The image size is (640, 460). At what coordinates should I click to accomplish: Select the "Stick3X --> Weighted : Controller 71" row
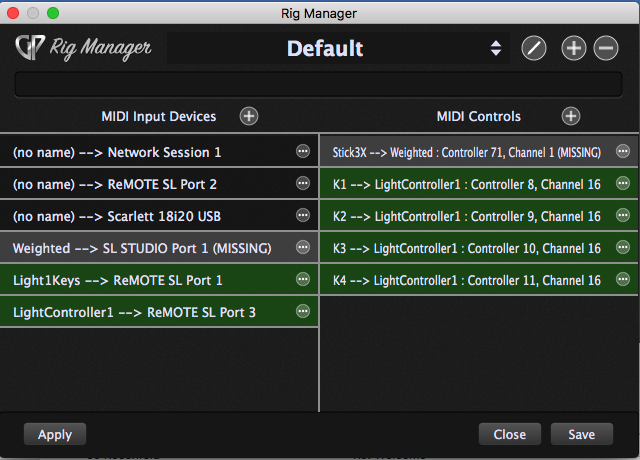pyautogui.click(x=479, y=152)
